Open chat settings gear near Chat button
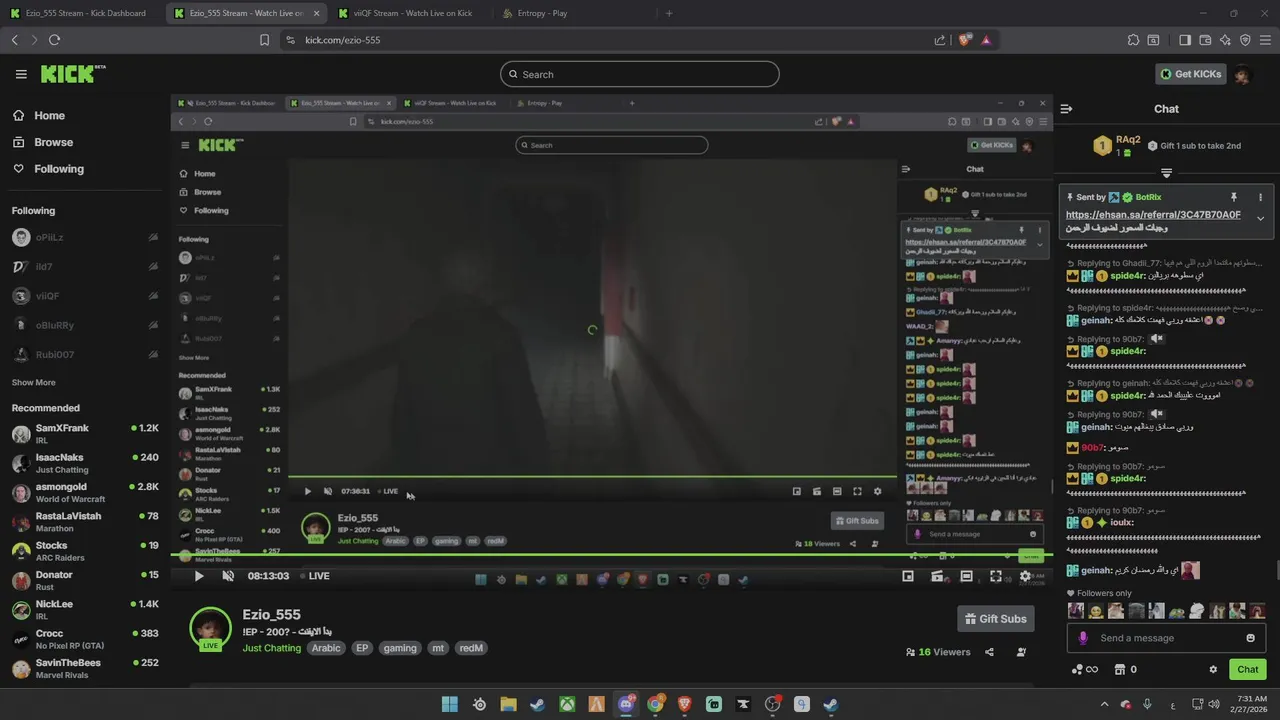Image resolution: width=1280 pixels, height=720 pixels. tap(1213, 669)
